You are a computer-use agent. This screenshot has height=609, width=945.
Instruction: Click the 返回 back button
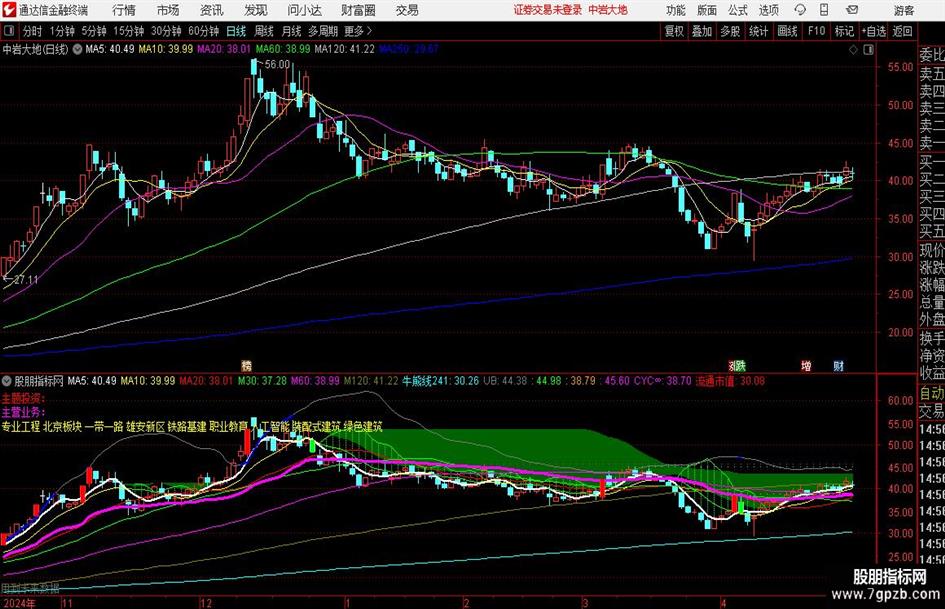coord(902,31)
